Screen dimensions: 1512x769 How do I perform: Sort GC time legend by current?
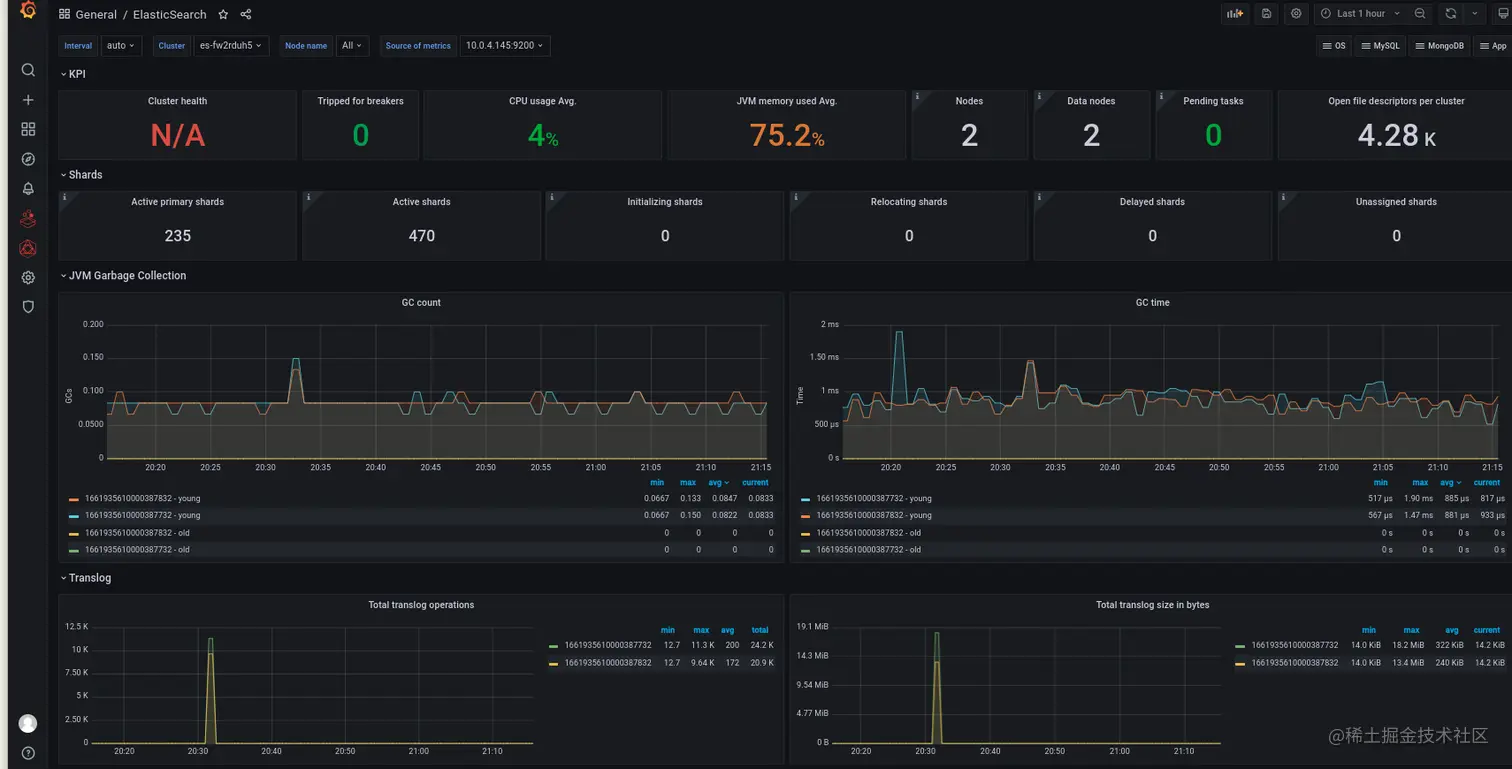point(1487,483)
